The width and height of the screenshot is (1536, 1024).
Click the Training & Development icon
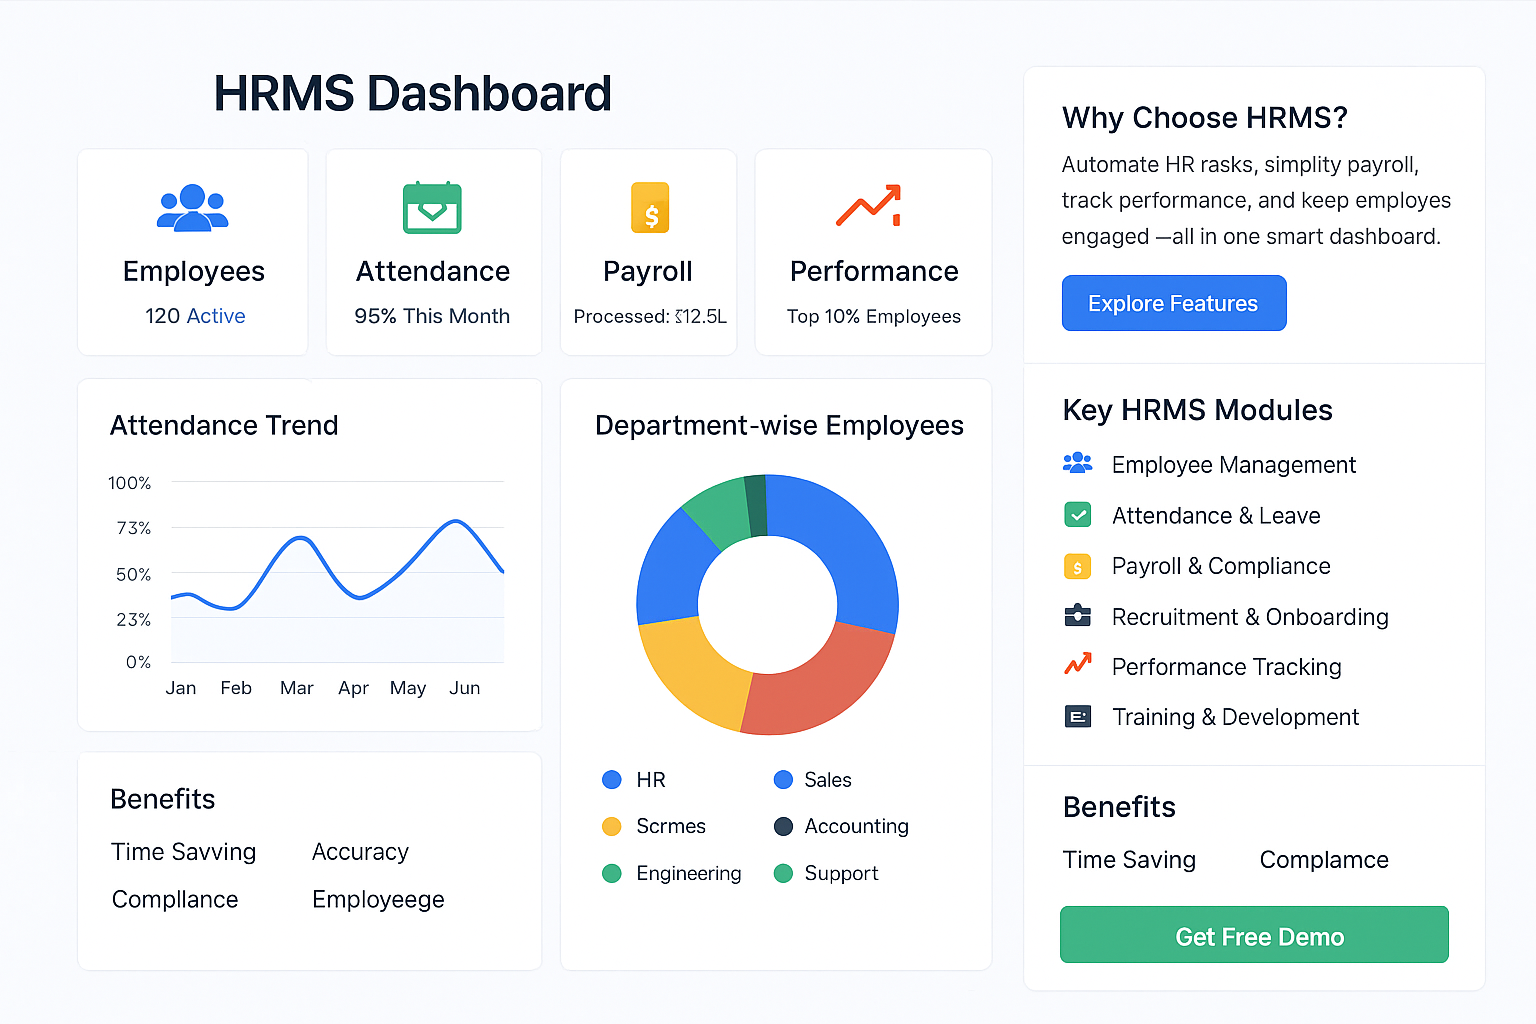(1078, 716)
